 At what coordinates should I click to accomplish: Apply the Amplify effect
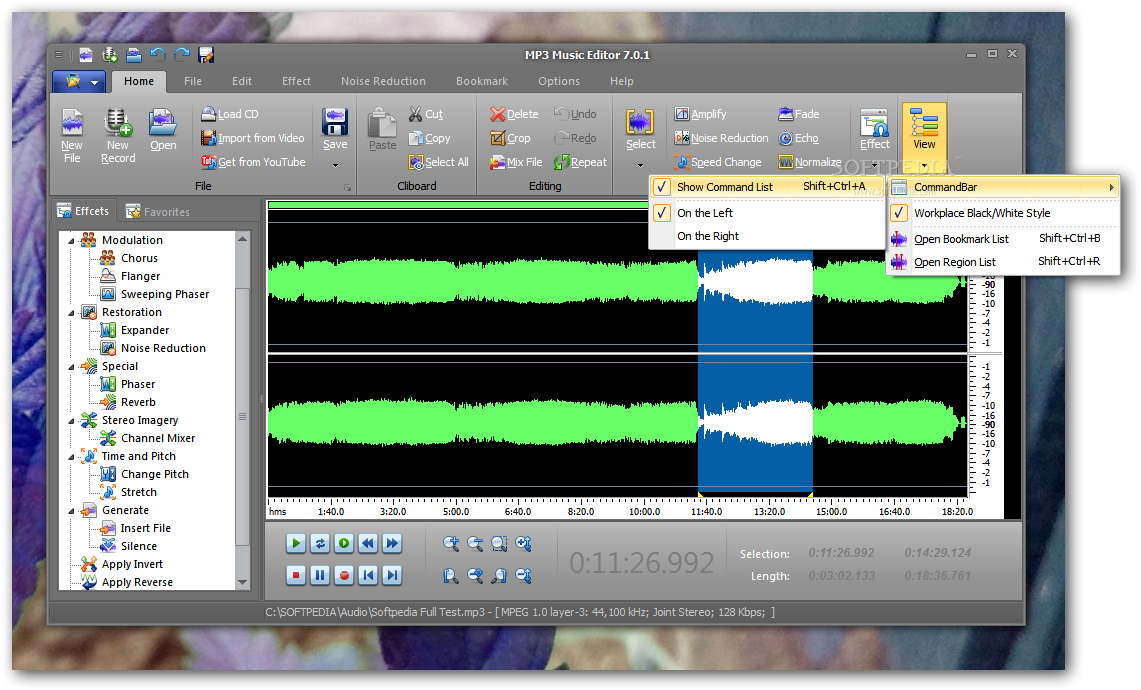point(701,114)
